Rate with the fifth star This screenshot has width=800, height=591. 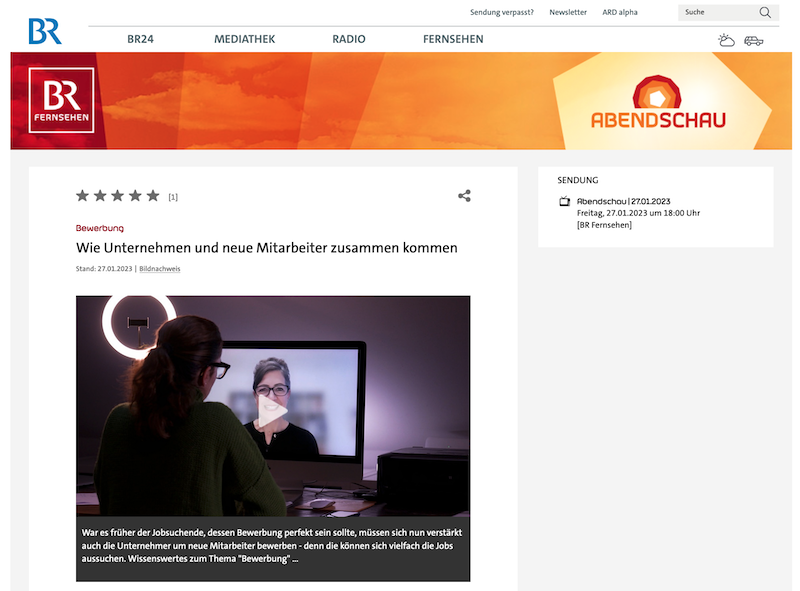tap(153, 195)
